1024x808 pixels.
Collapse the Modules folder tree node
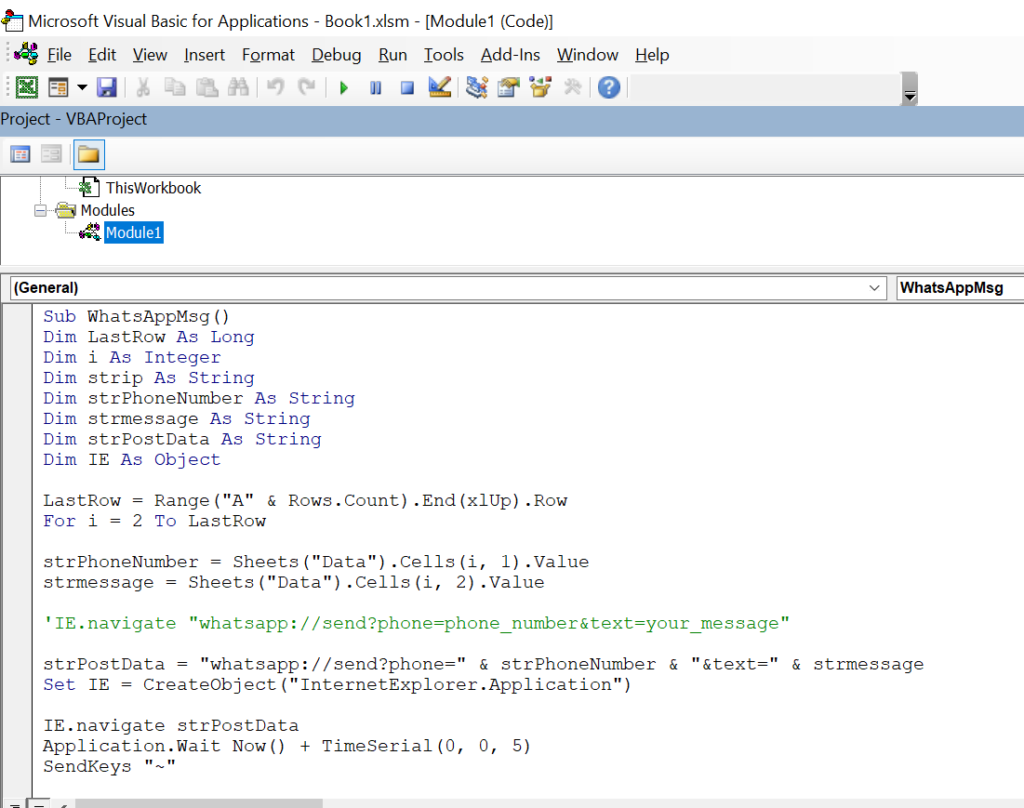[40, 210]
